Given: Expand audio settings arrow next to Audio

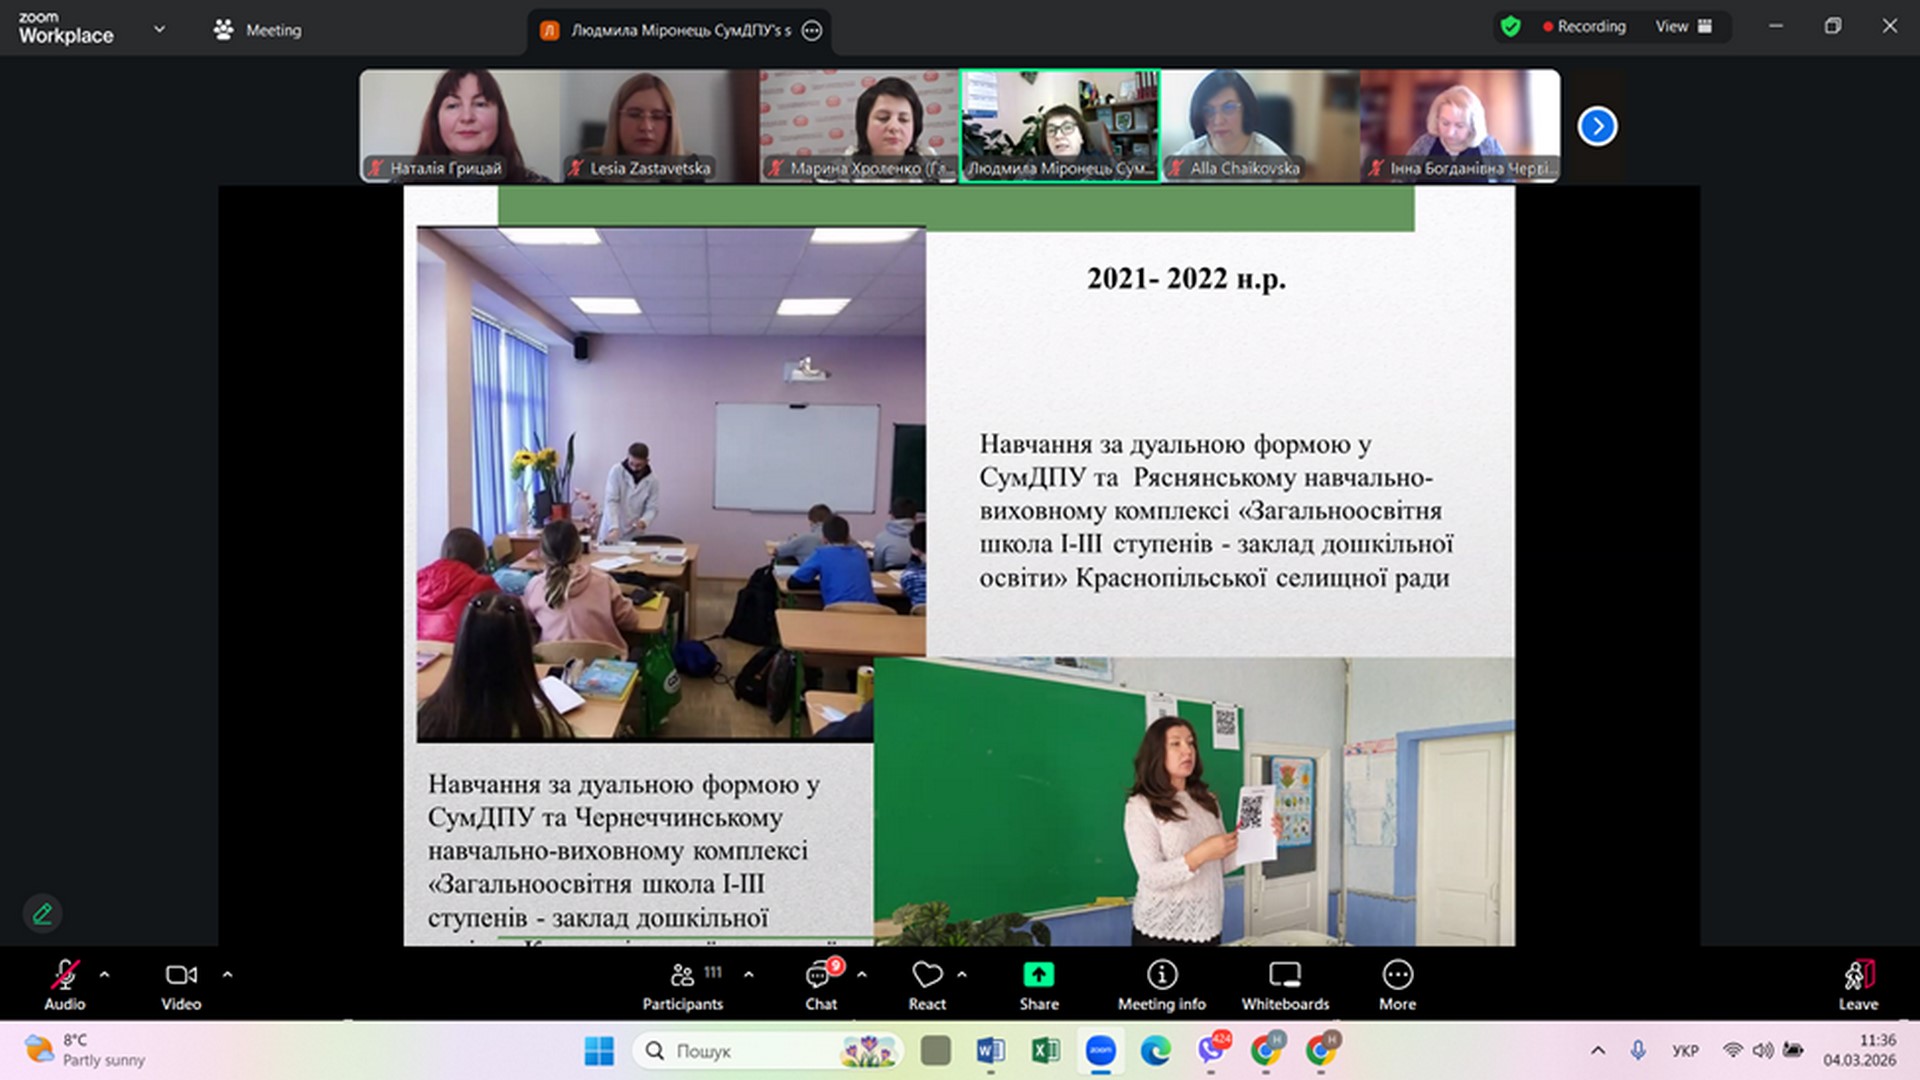Looking at the screenshot, I should [104, 974].
